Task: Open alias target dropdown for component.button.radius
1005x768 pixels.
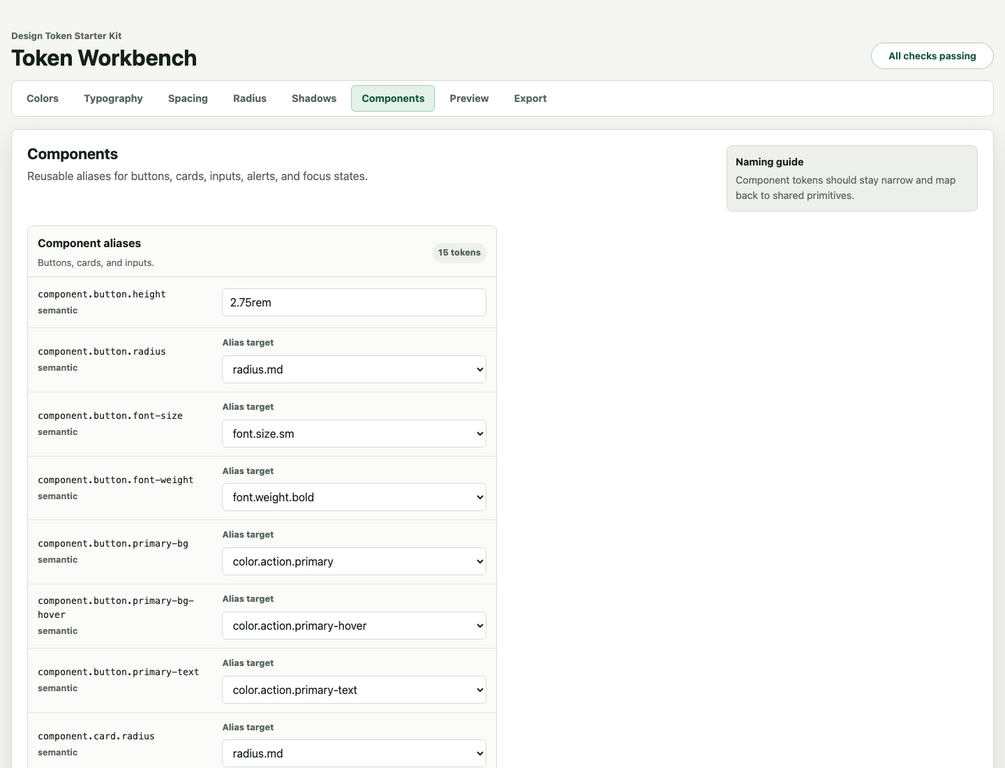Action: click(x=354, y=369)
